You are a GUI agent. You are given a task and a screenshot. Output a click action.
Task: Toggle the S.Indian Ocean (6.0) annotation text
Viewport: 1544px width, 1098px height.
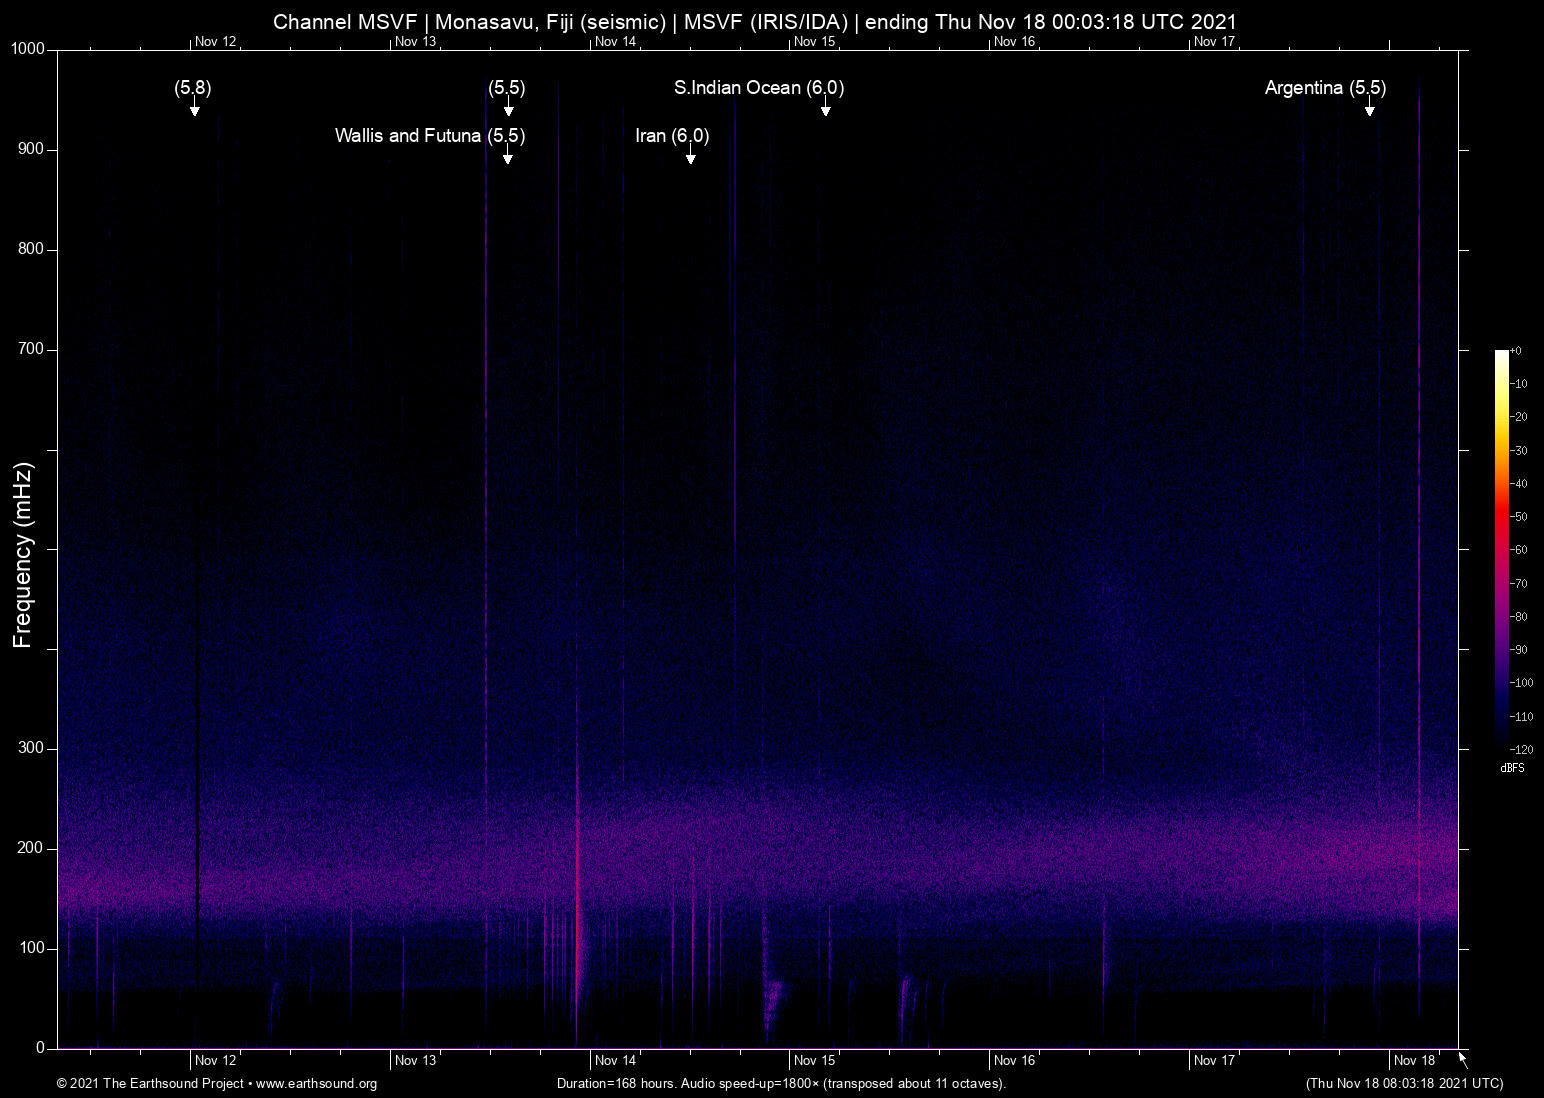(758, 88)
